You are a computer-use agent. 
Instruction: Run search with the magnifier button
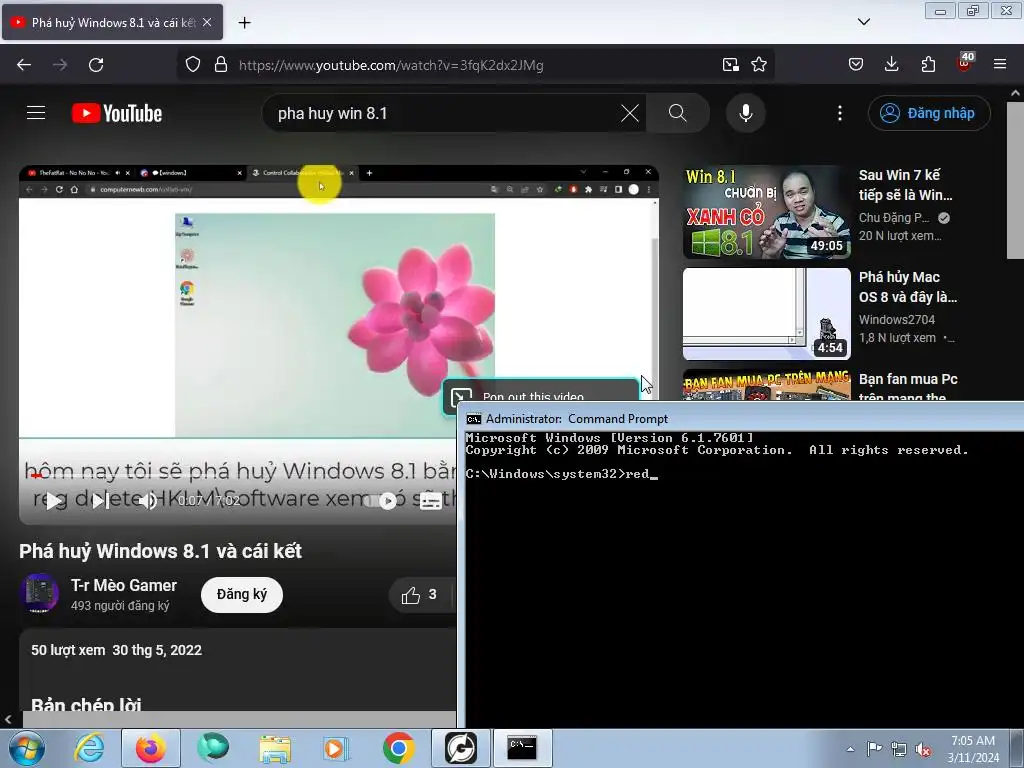(678, 113)
